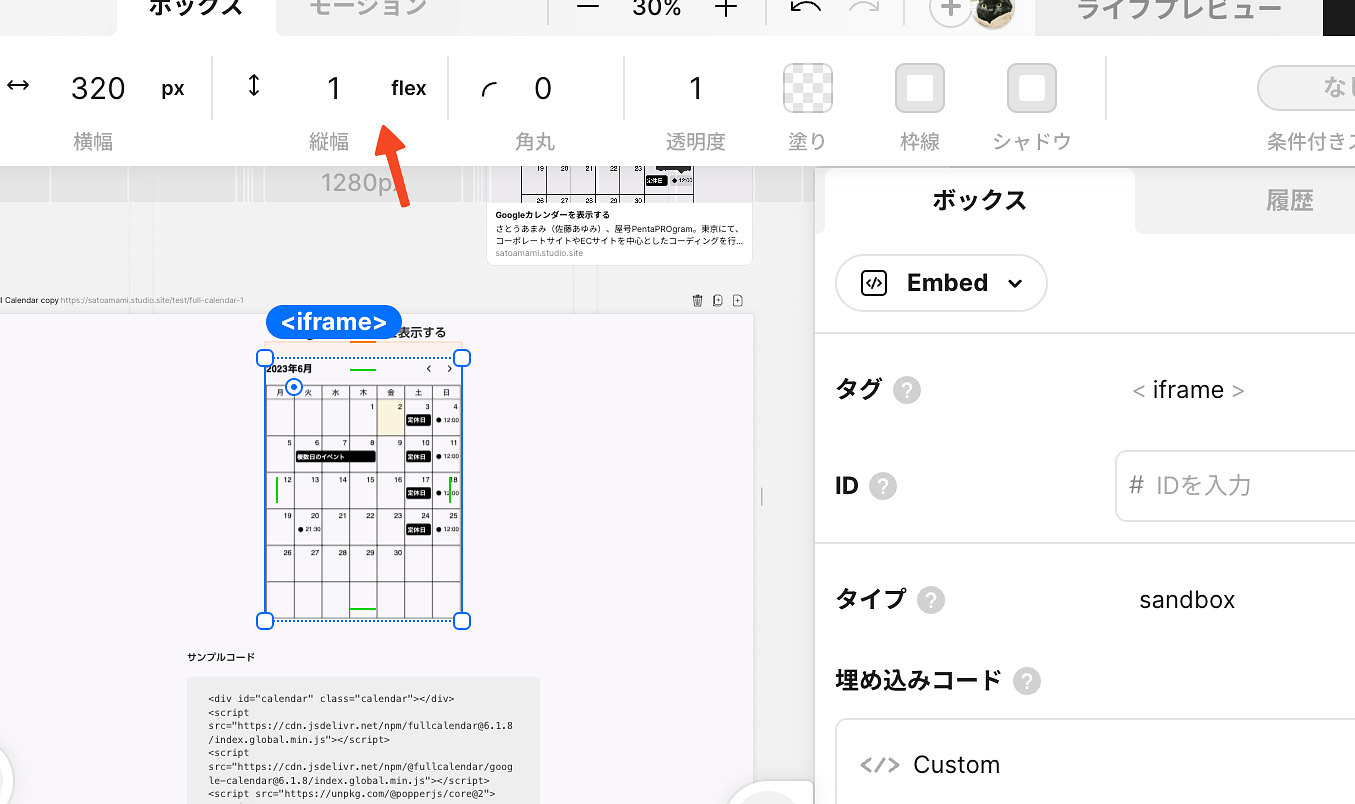This screenshot has height=804, width=1355.
Task: Click the Embed code icon
Action: 874,283
